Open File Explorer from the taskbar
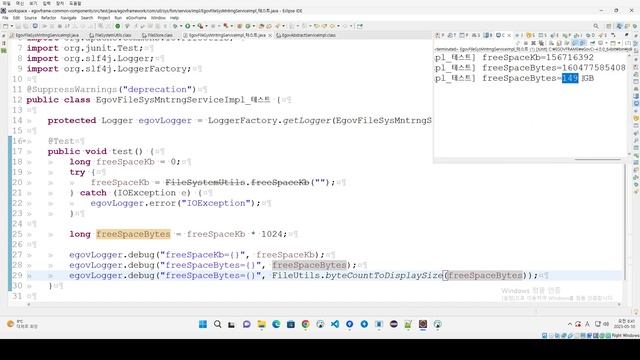 [x=262, y=324]
